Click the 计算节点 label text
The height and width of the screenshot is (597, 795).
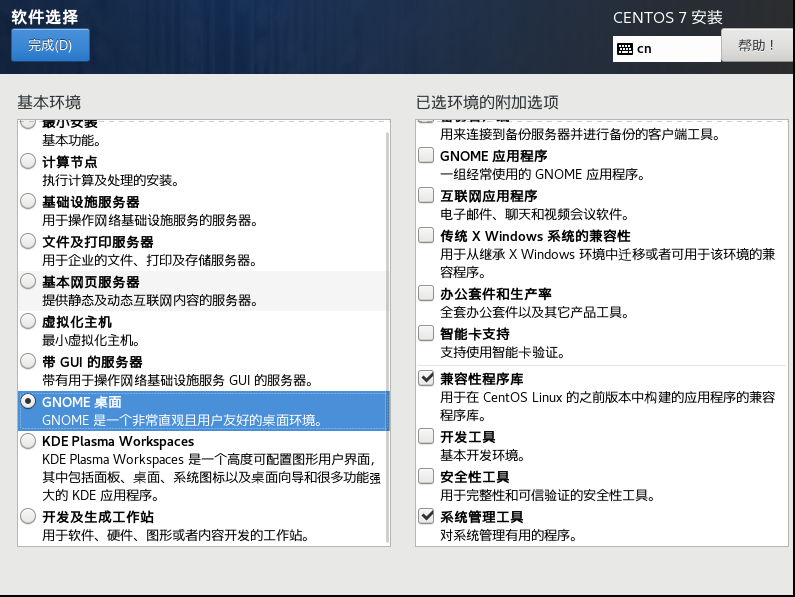point(69,162)
